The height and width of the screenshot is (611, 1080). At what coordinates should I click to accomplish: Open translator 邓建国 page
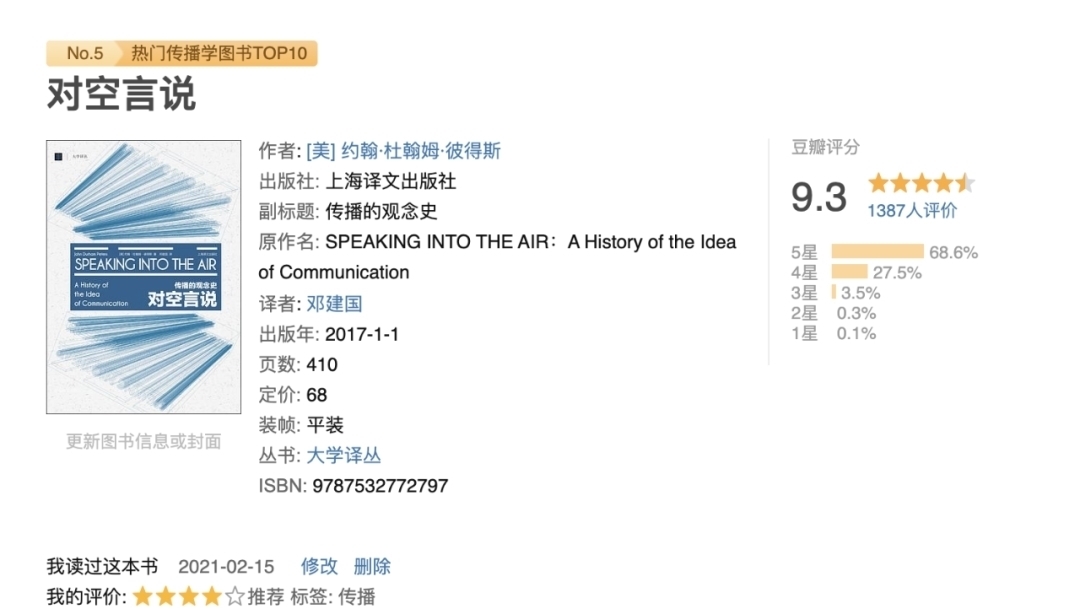pyautogui.click(x=334, y=303)
